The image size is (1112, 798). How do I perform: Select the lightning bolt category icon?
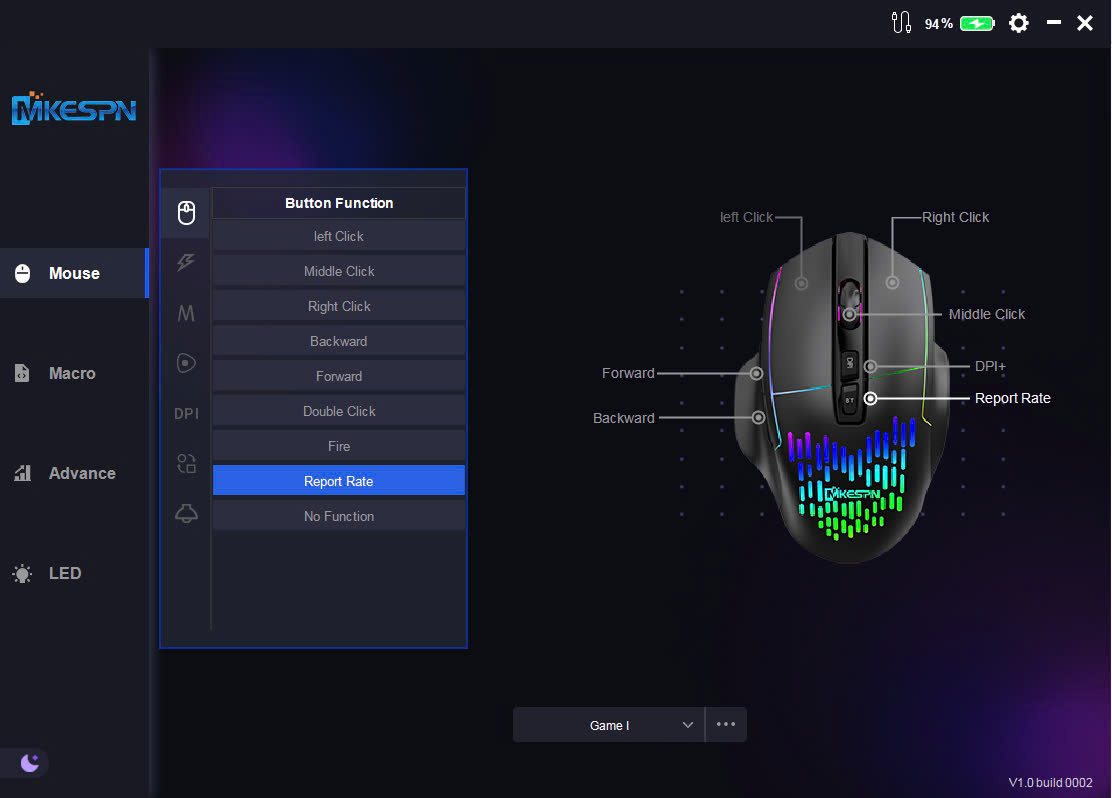[x=186, y=262]
